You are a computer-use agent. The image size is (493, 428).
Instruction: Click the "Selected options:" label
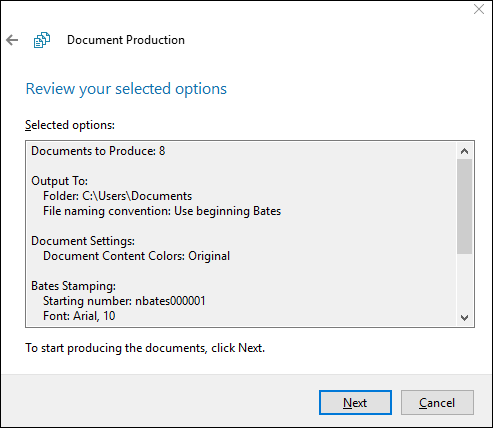click(x=70, y=125)
